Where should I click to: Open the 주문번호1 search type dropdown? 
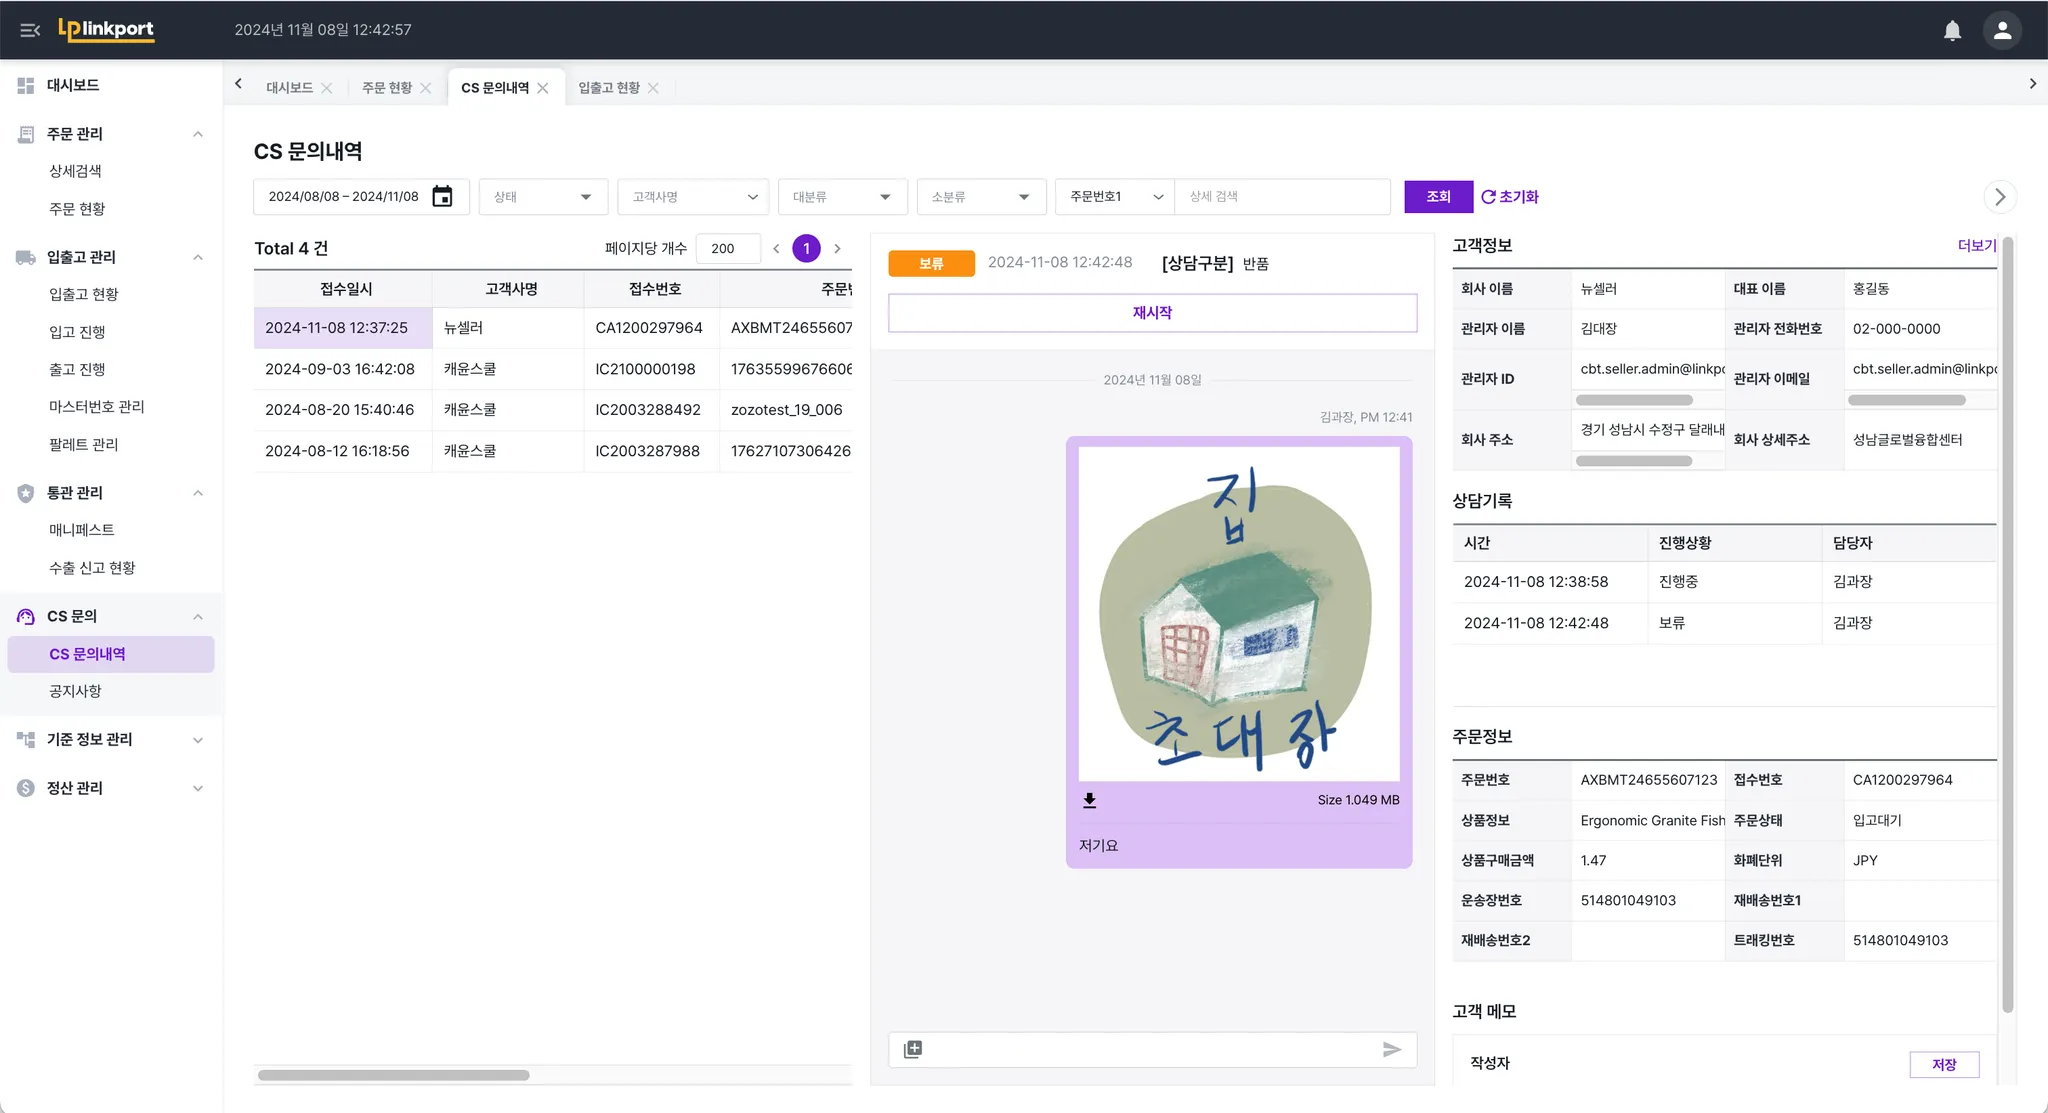click(1115, 197)
